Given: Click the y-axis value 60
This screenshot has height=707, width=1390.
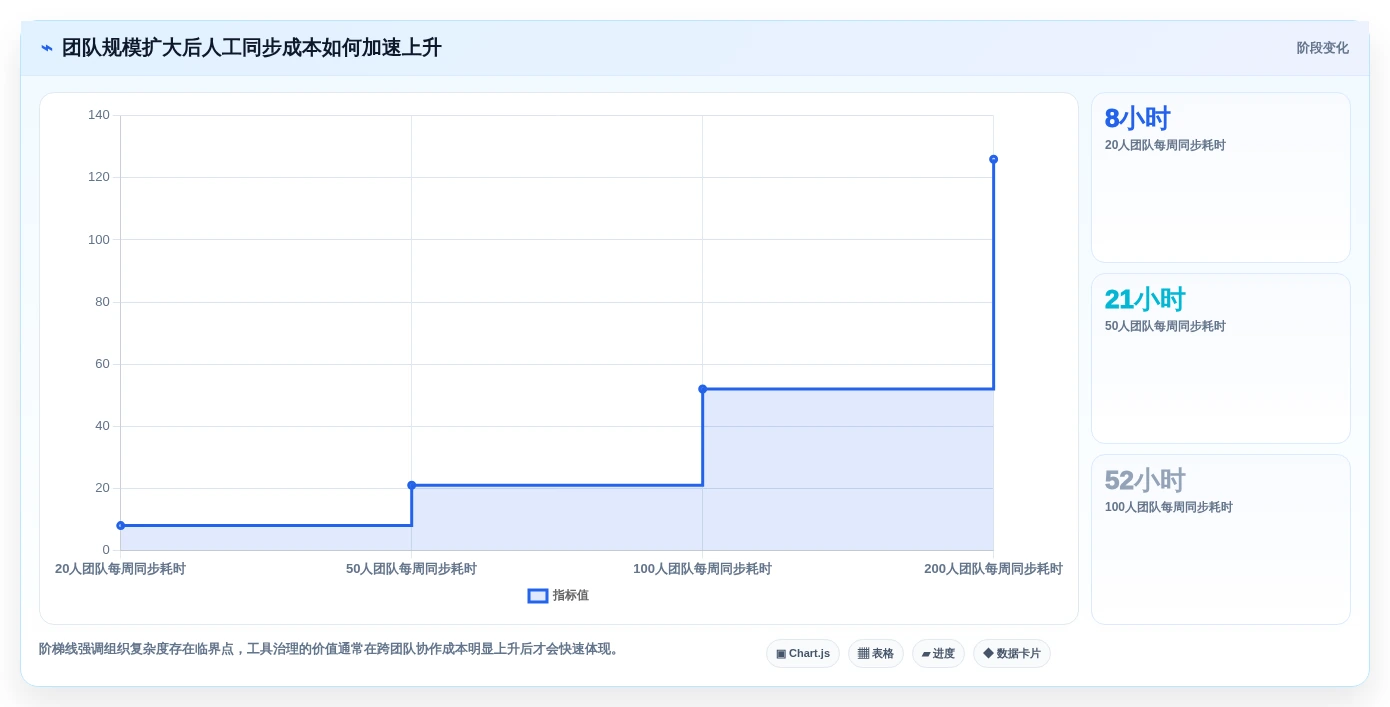Looking at the screenshot, I should click(x=102, y=364).
